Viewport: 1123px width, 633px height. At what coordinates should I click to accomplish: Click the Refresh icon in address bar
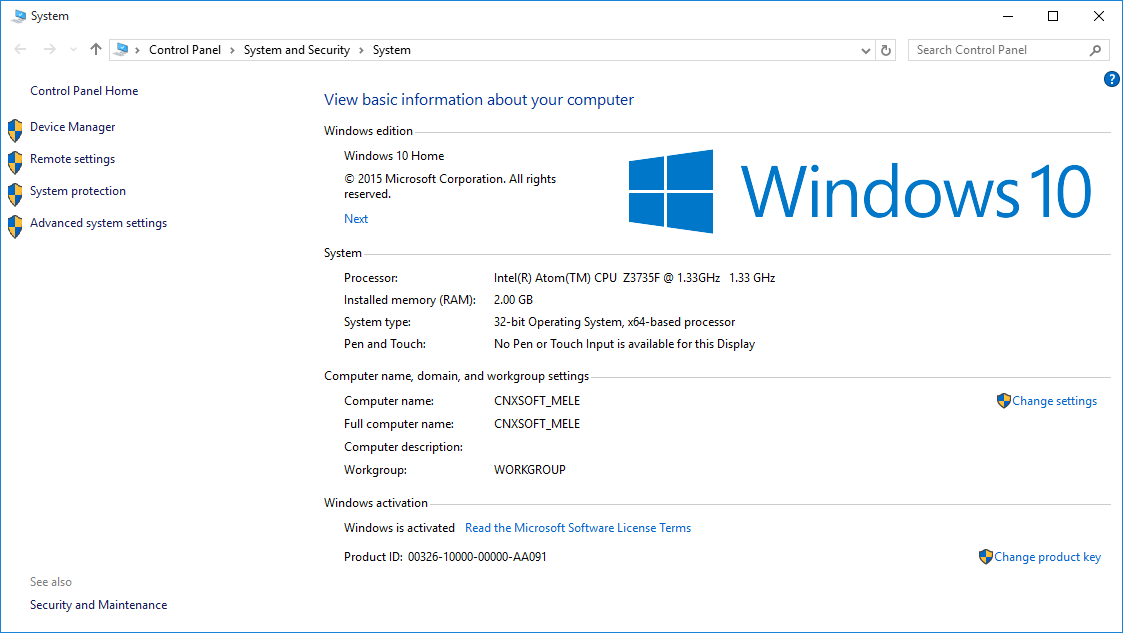[x=886, y=50]
